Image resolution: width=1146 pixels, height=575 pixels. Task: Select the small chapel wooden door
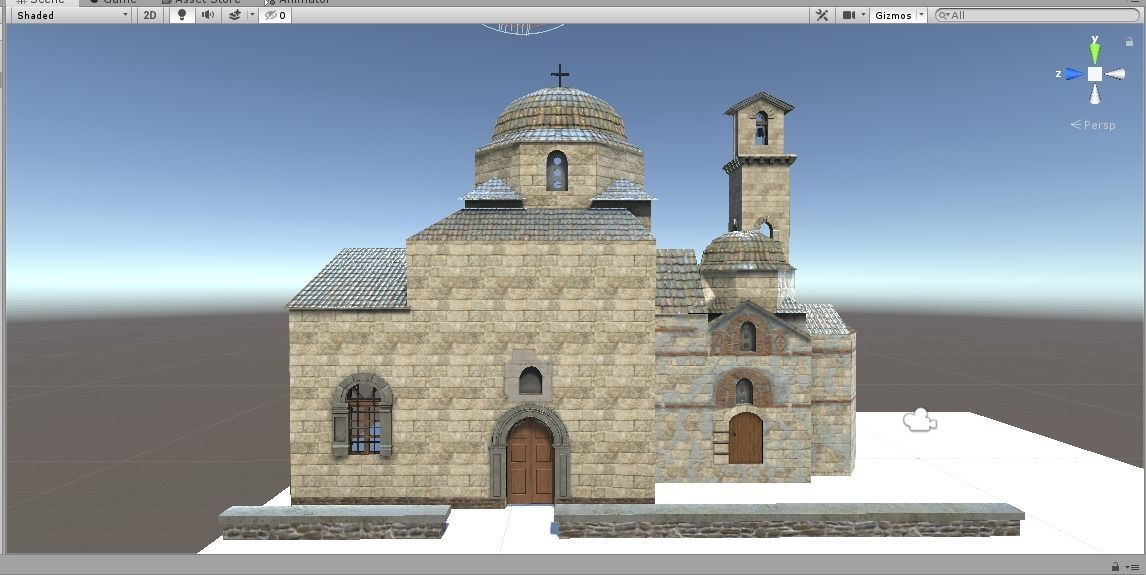tap(745, 438)
